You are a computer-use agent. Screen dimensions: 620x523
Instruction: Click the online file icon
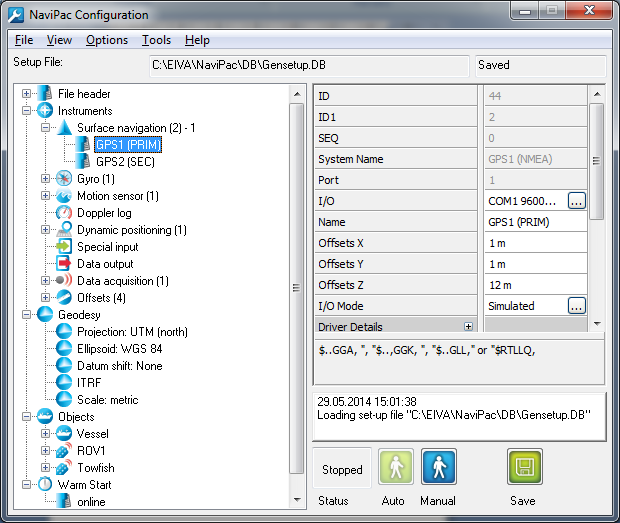(64, 502)
